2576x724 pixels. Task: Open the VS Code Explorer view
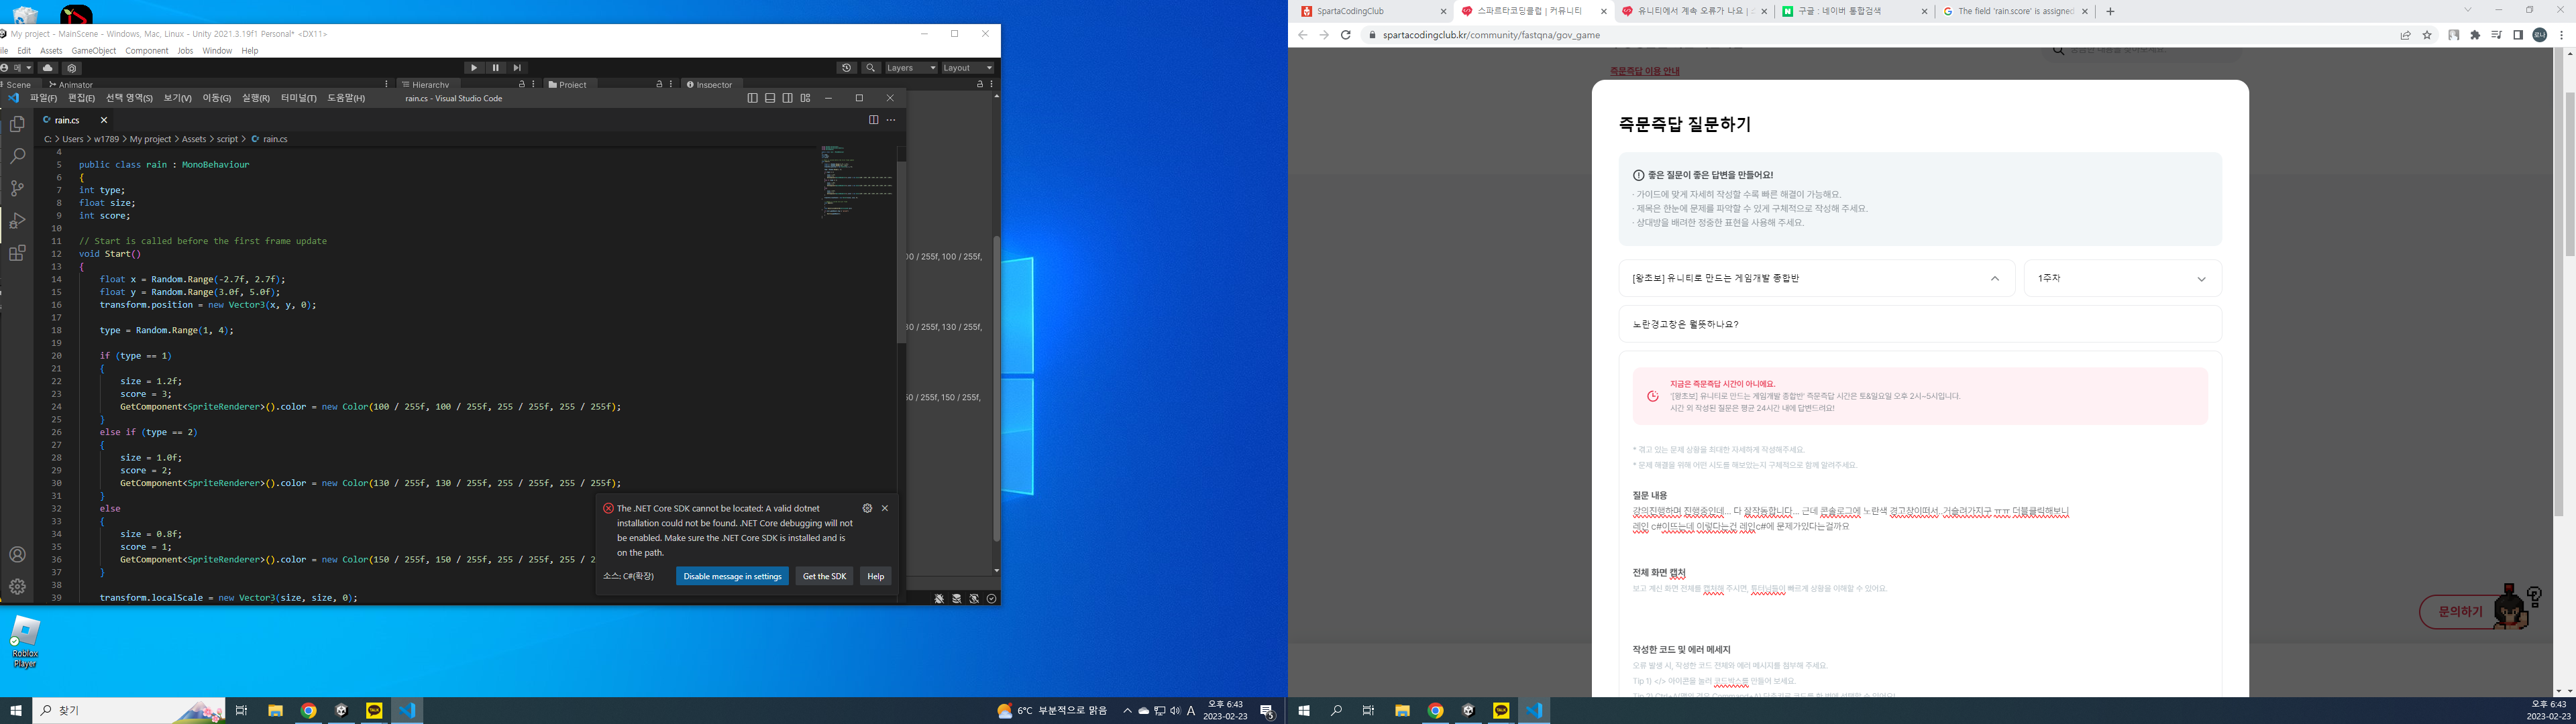(17, 124)
